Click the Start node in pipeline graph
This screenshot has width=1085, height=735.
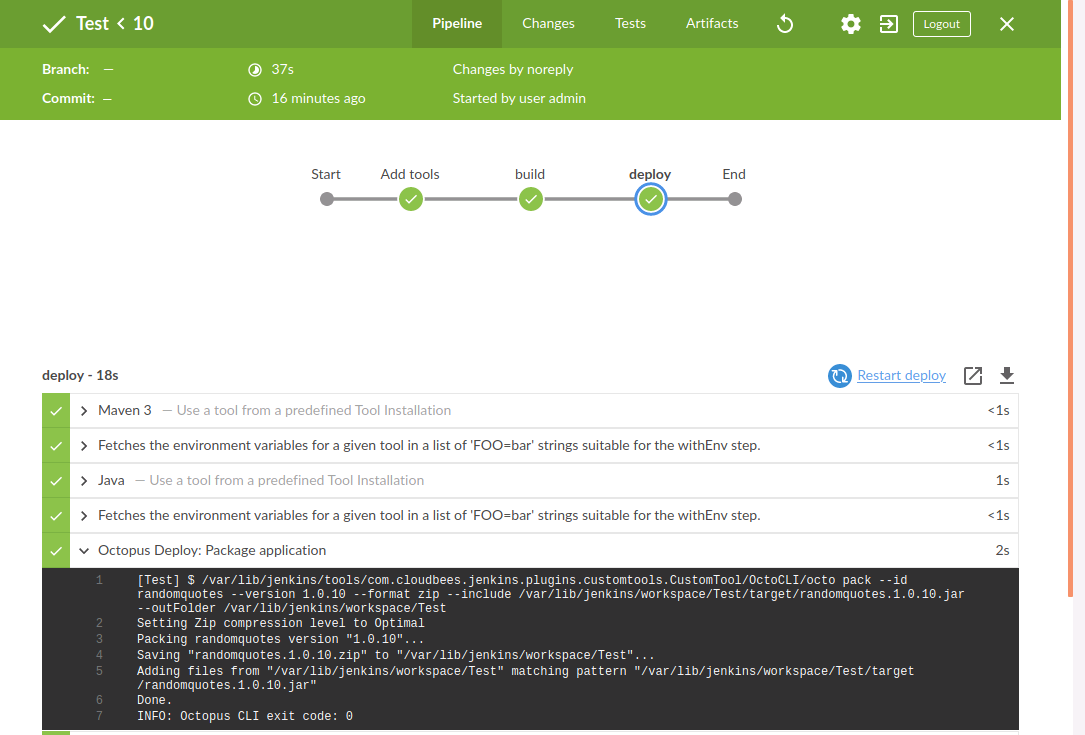click(326, 199)
